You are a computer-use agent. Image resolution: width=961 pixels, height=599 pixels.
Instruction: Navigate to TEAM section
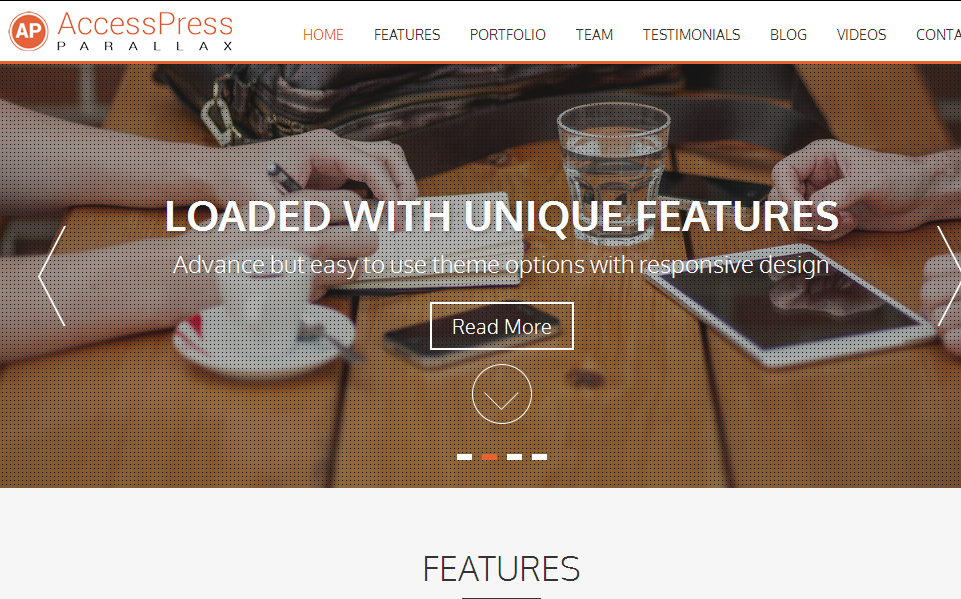point(594,35)
